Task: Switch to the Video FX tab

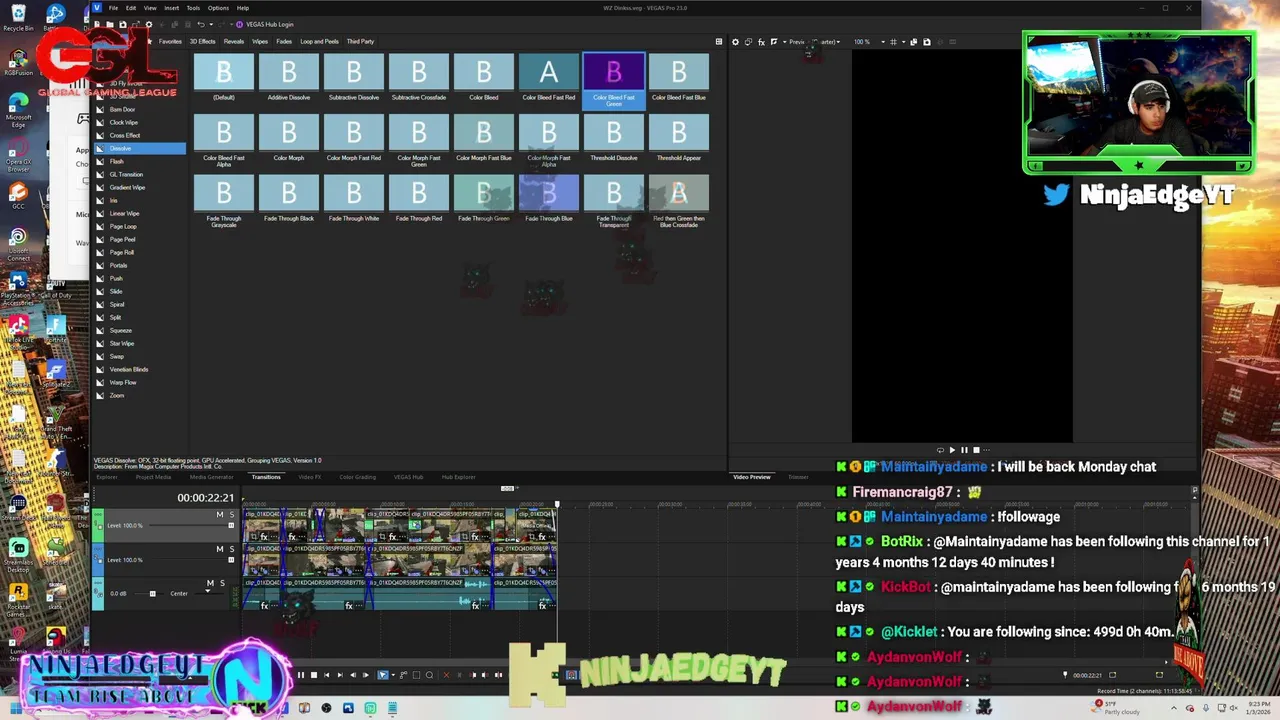Action: point(309,477)
